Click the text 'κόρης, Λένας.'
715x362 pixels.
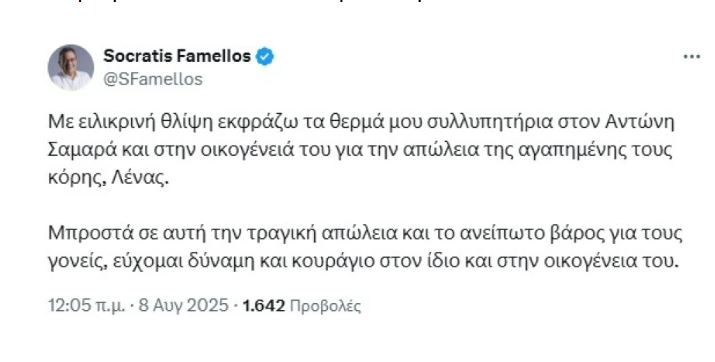point(108,178)
